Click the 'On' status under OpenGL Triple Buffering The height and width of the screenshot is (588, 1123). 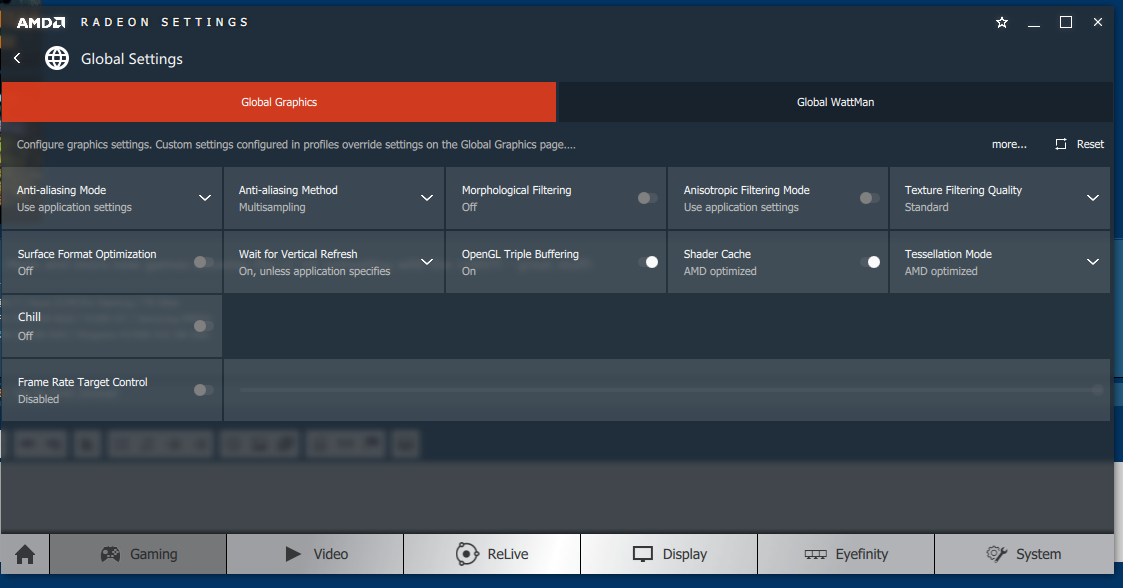point(468,271)
